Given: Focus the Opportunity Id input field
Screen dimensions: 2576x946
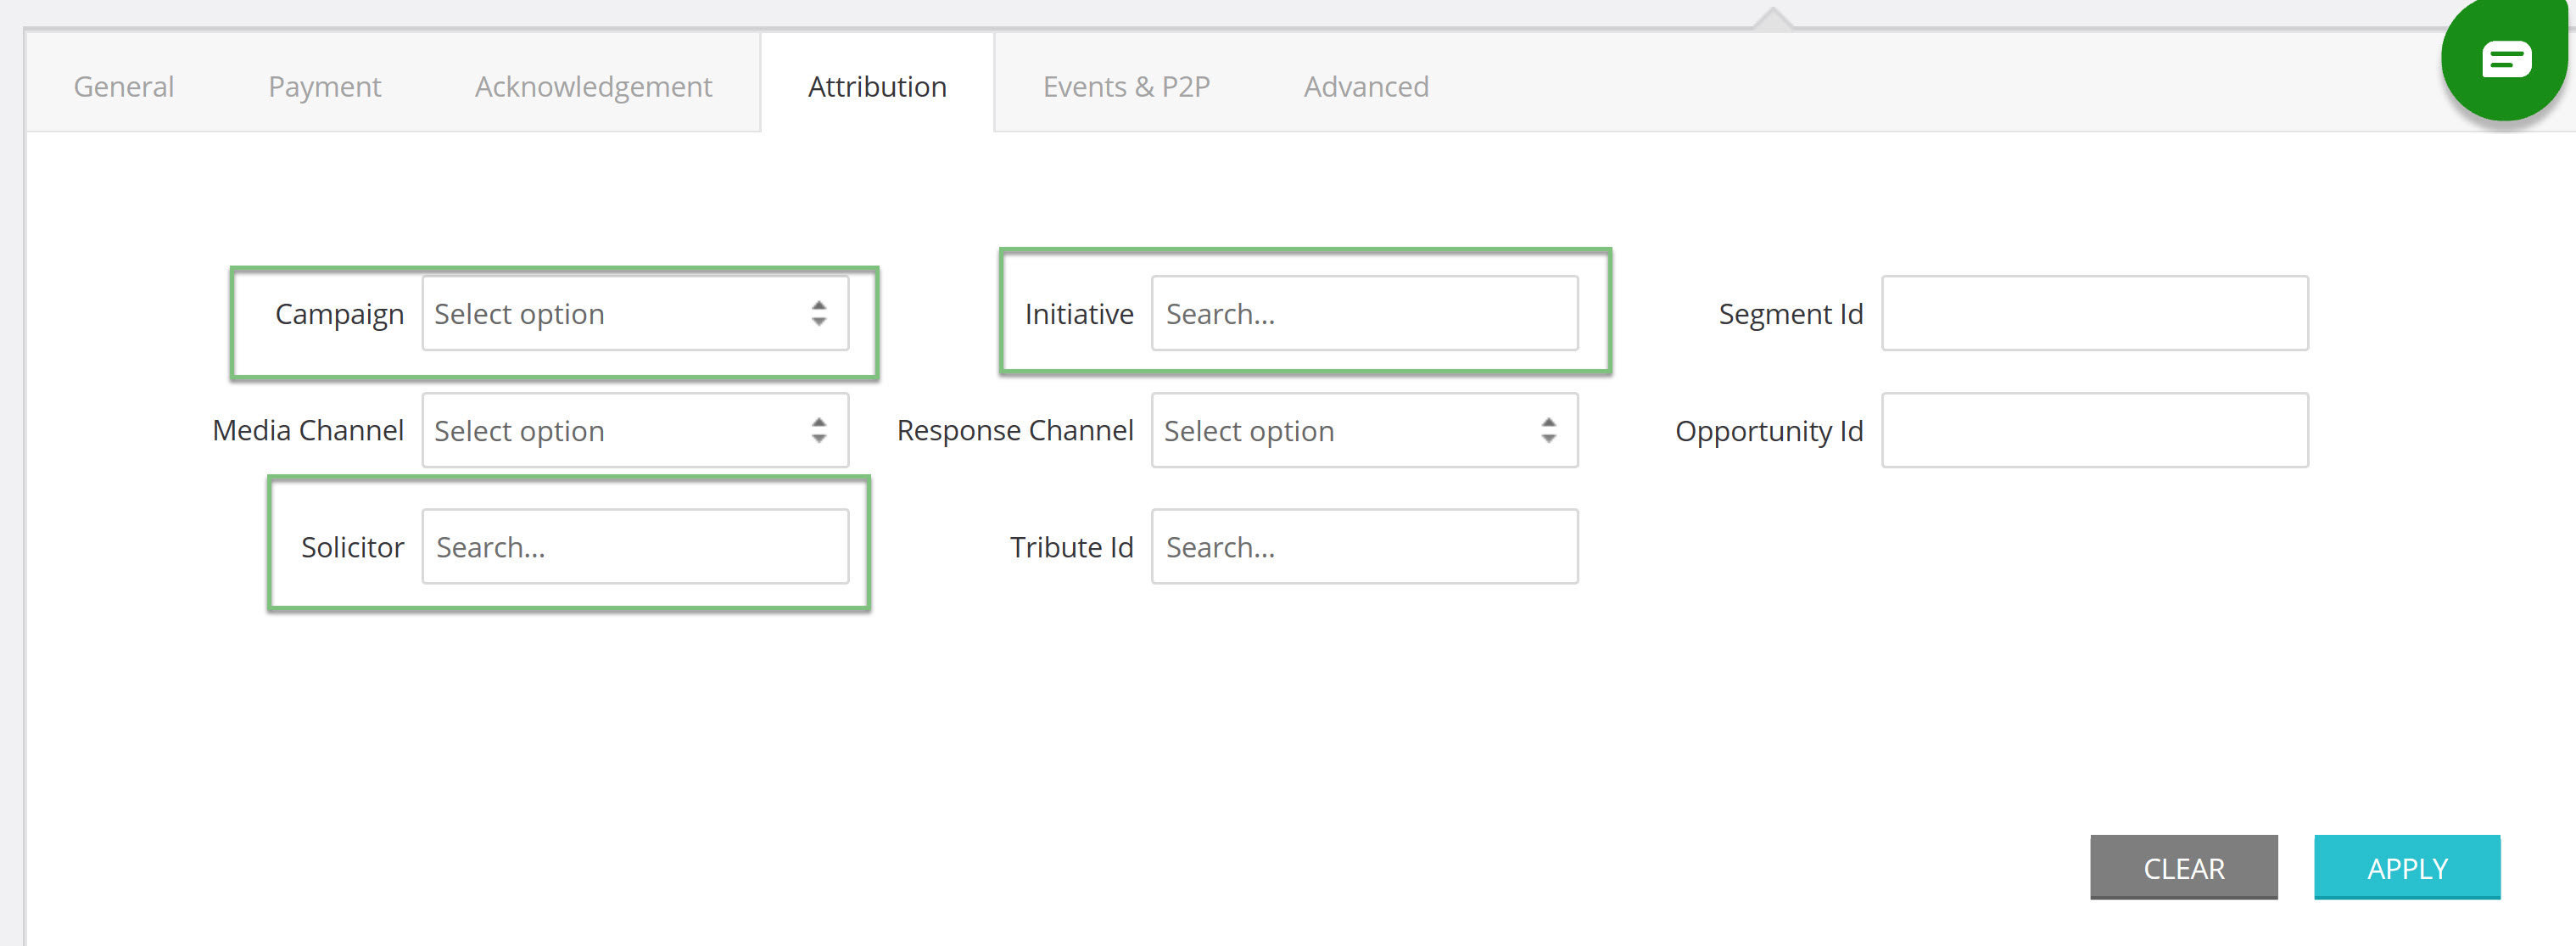Looking at the screenshot, I should point(2095,431).
